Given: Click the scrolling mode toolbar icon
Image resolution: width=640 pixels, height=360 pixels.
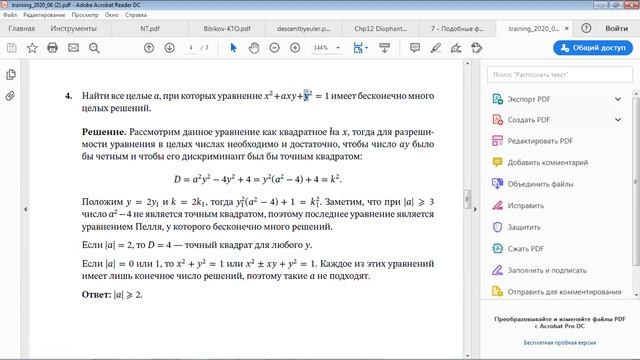Looking at the screenshot, I should point(384,48).
